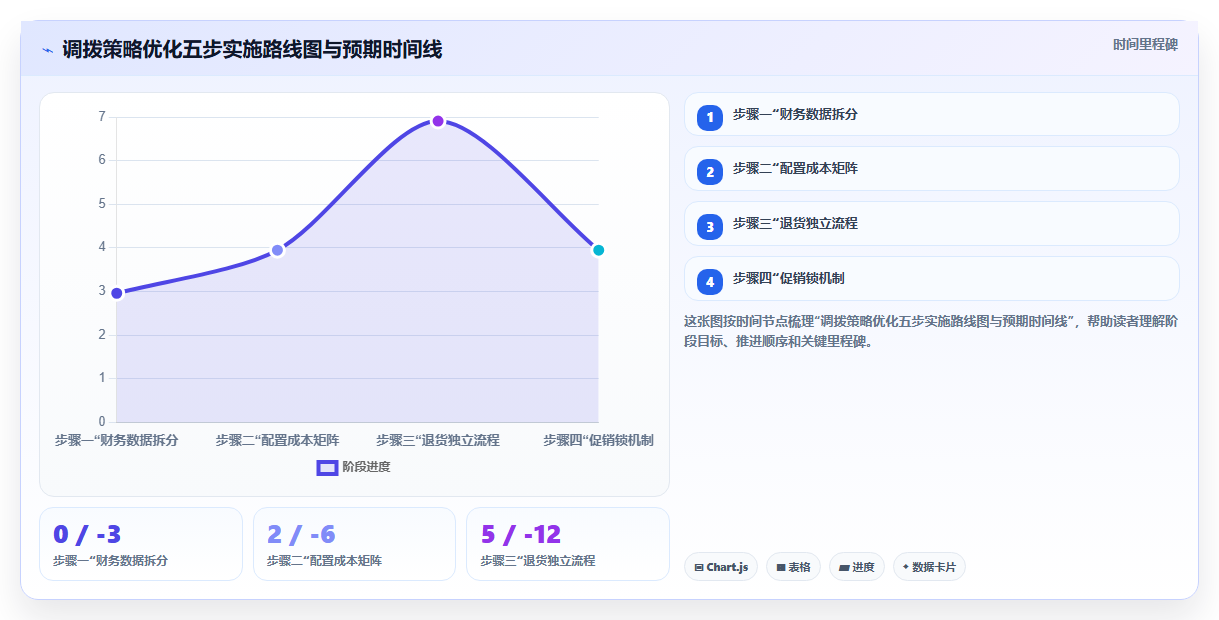Click the 时间里程碑 header label
The height and width of the screenshot is (620, 1219).
click(x=1146, y=45)
